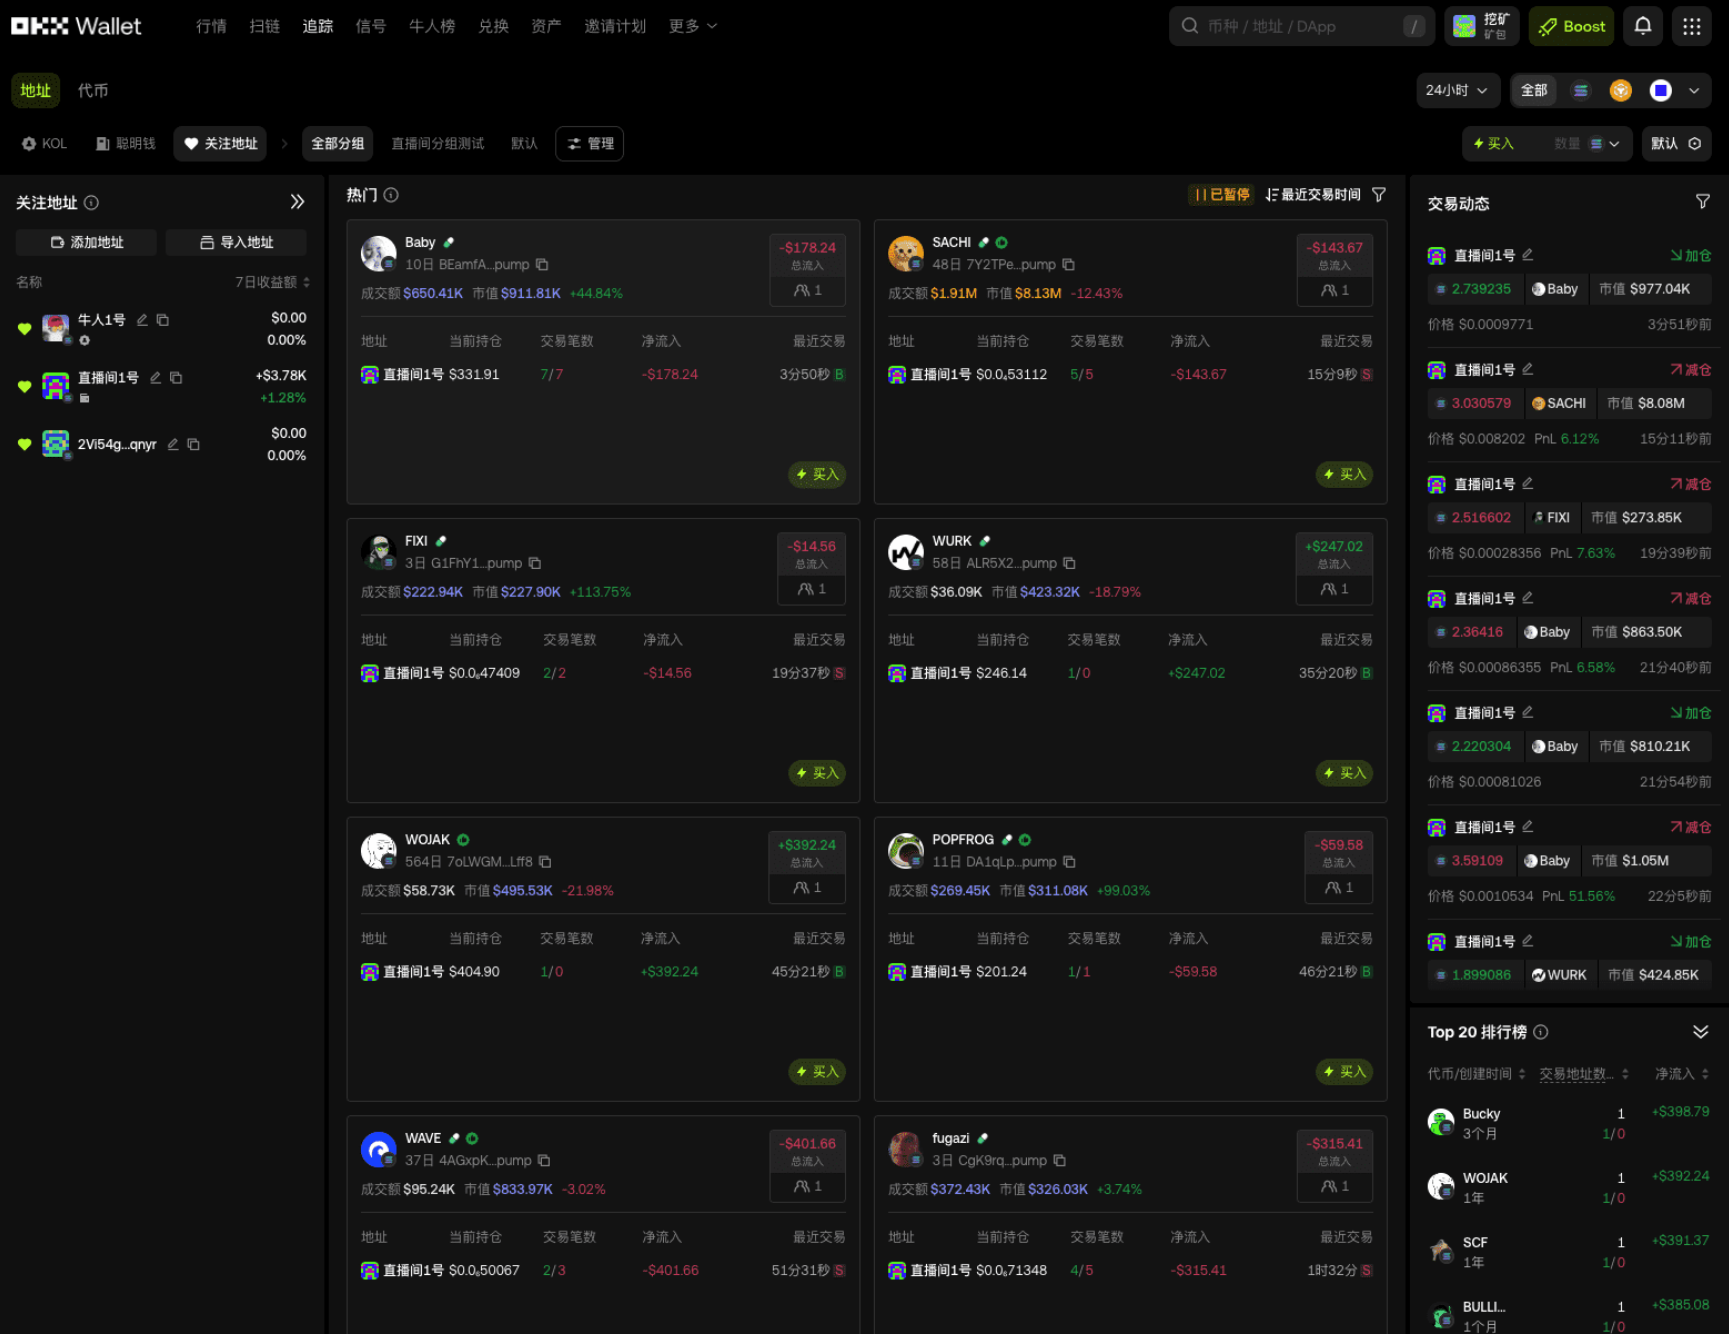This screenshot has height=1334, width=1729.
Task: Open the 行情 menu
Action: click(x=211, y=26)
